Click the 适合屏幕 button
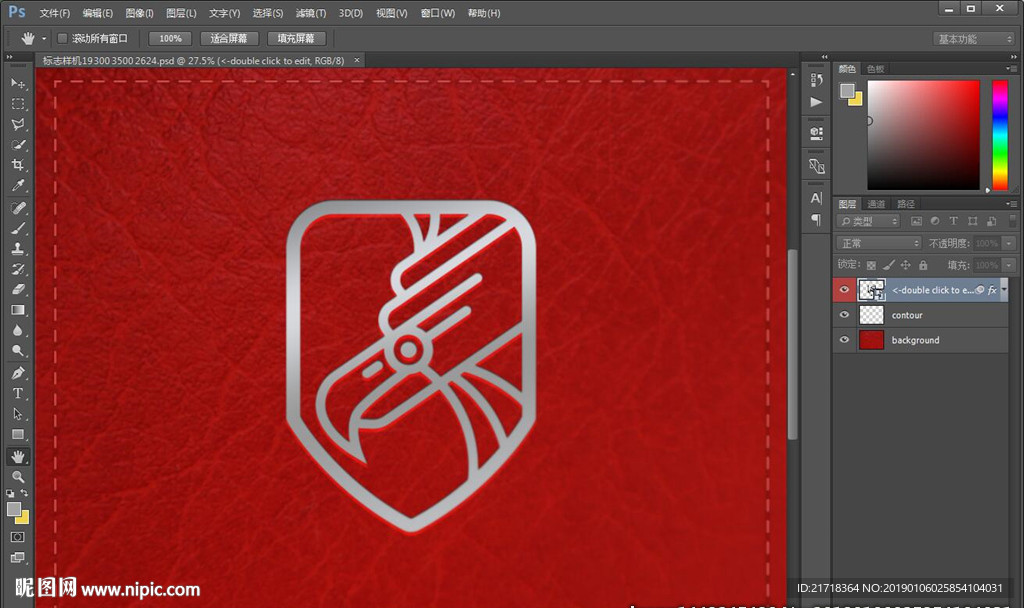 pos(229,39)
